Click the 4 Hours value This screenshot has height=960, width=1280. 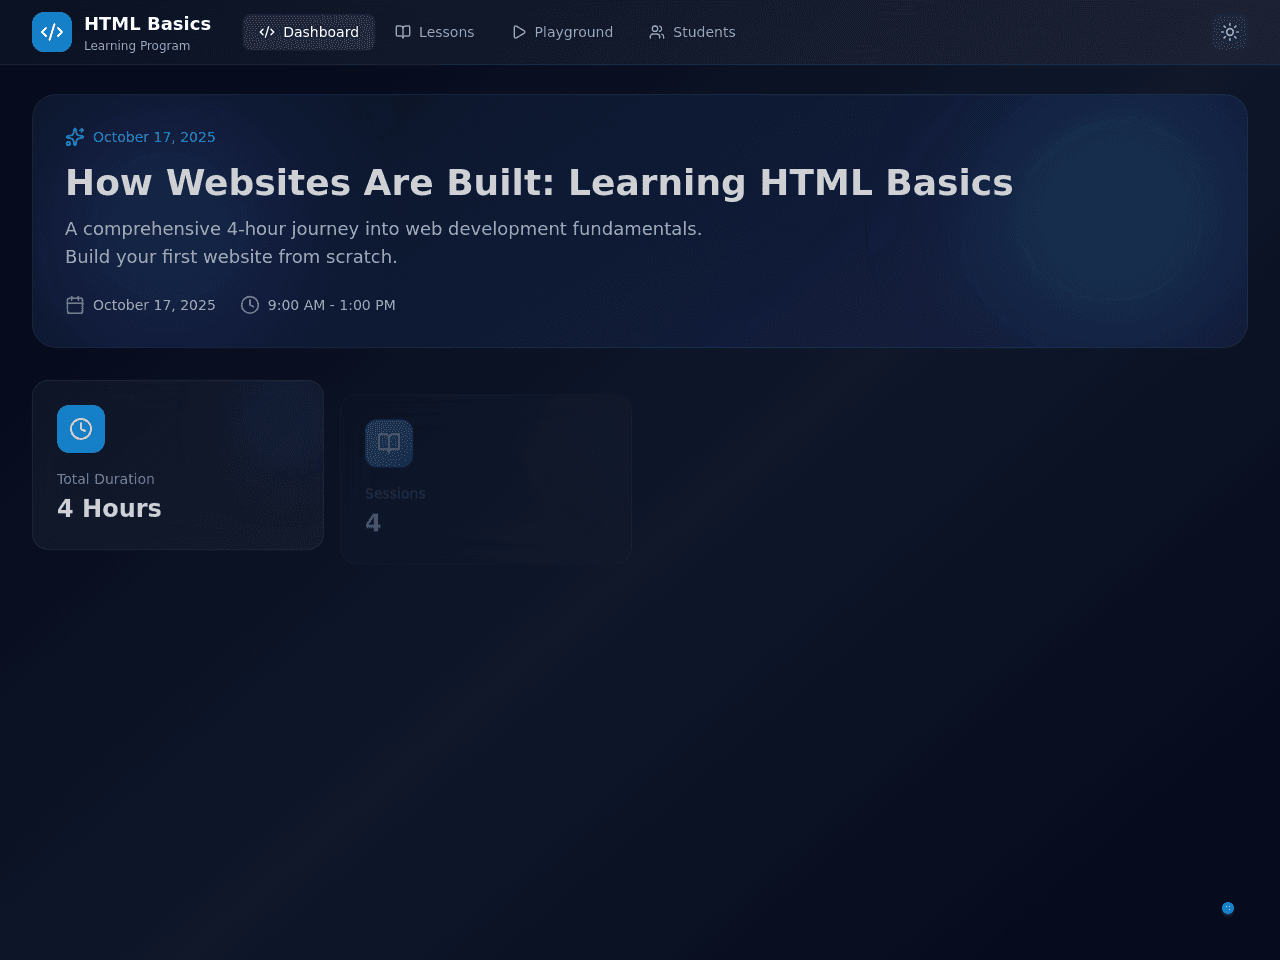pyautogui.click(x=109, y=508)
